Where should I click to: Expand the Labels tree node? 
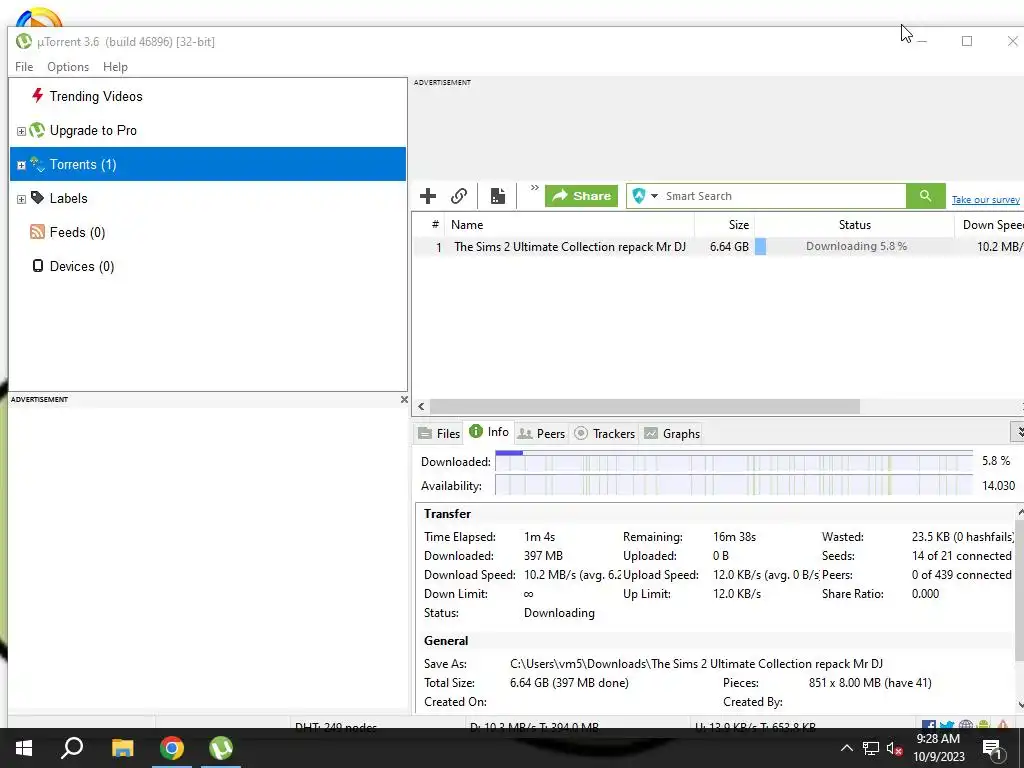(21, 199)
